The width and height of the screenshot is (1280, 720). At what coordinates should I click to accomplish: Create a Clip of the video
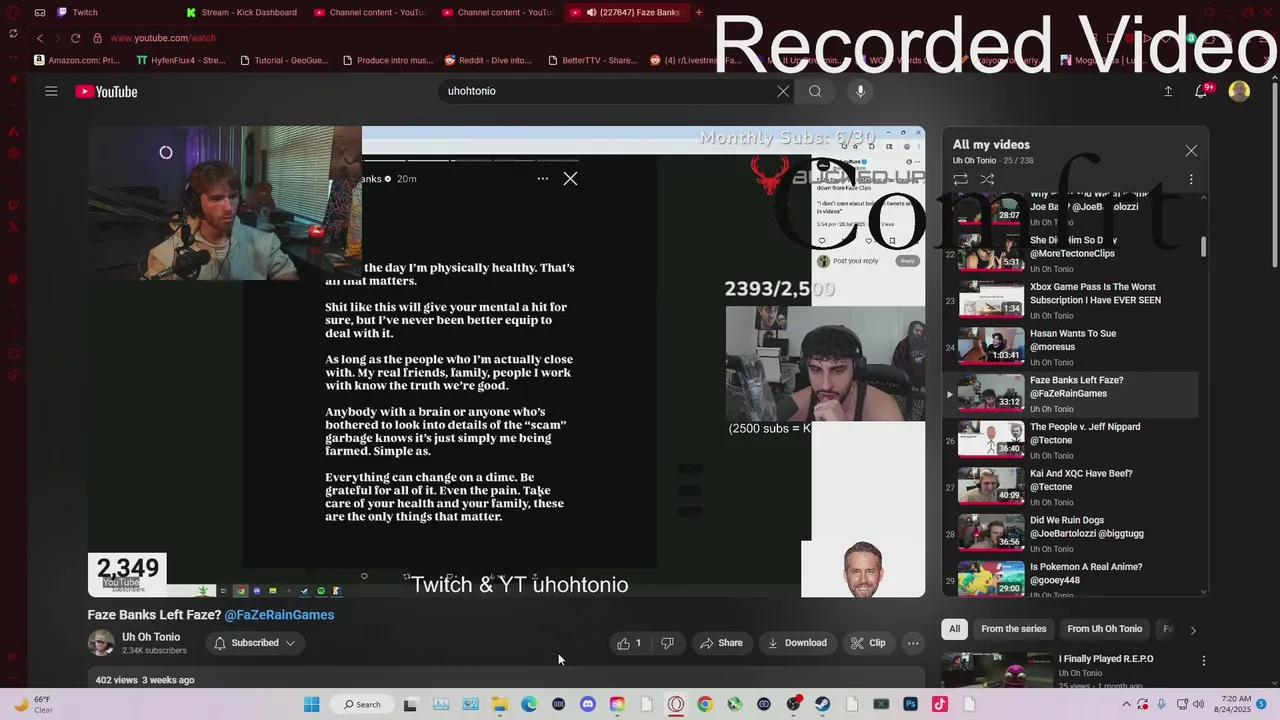click(868, 643)
